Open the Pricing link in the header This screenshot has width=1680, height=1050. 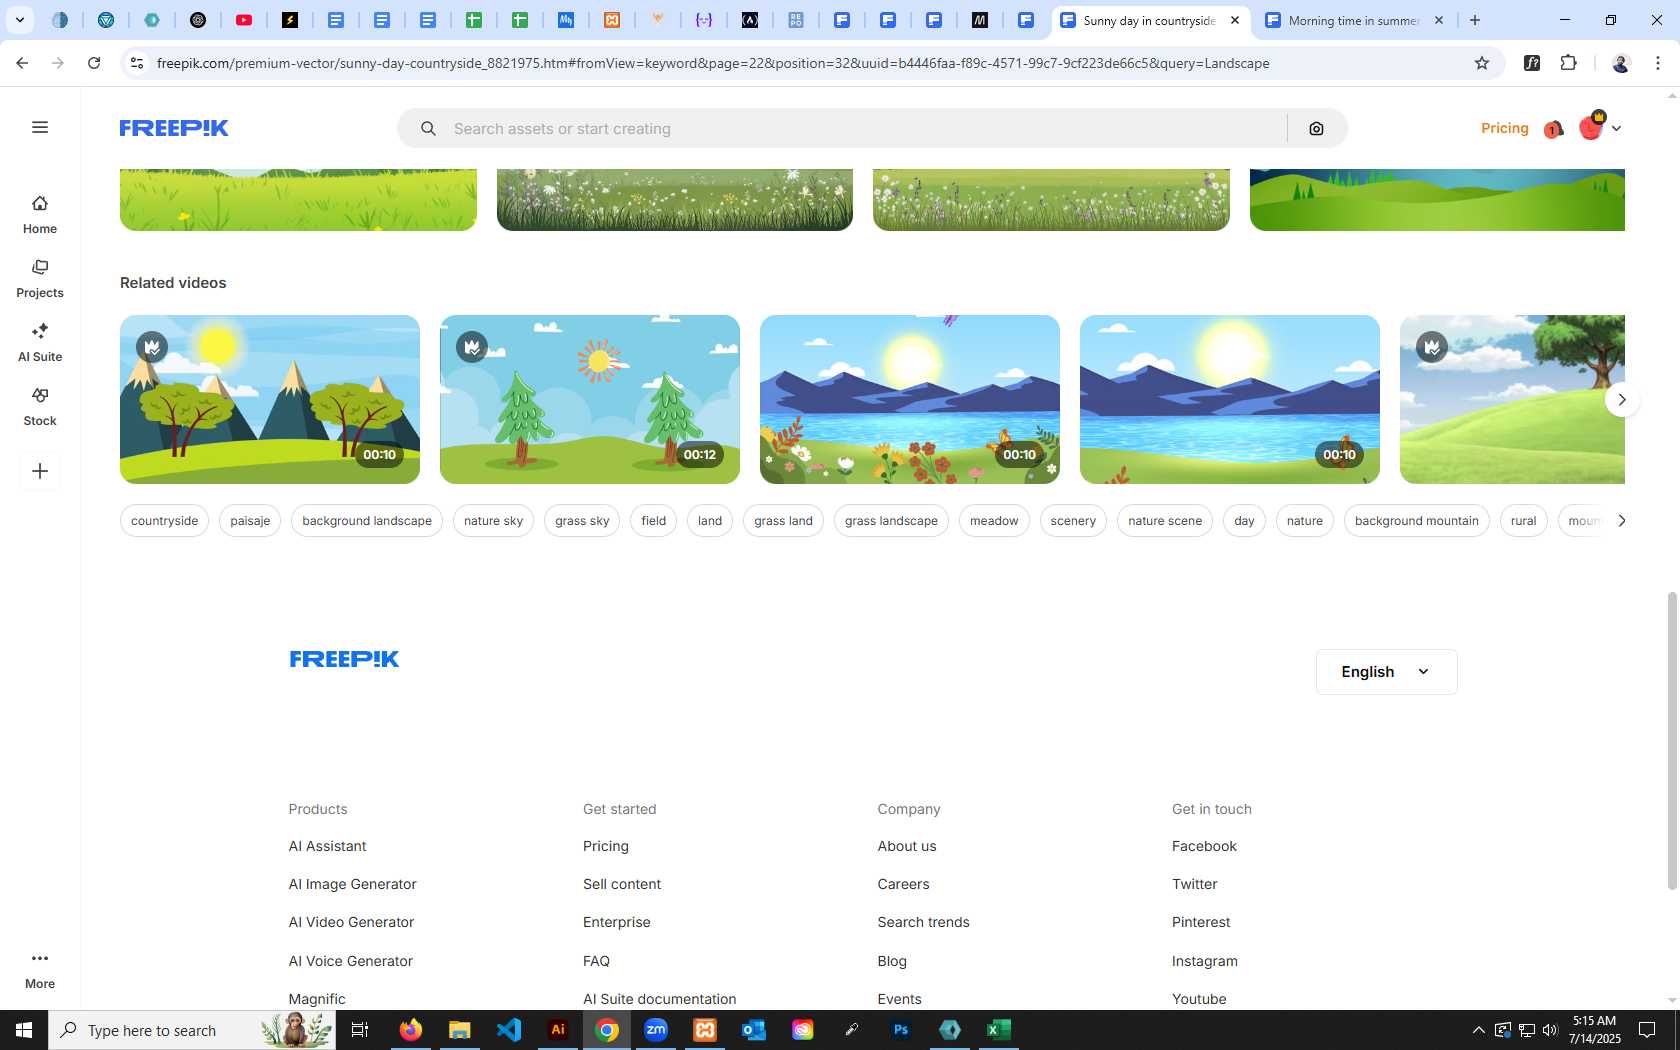coord(1504,128)
